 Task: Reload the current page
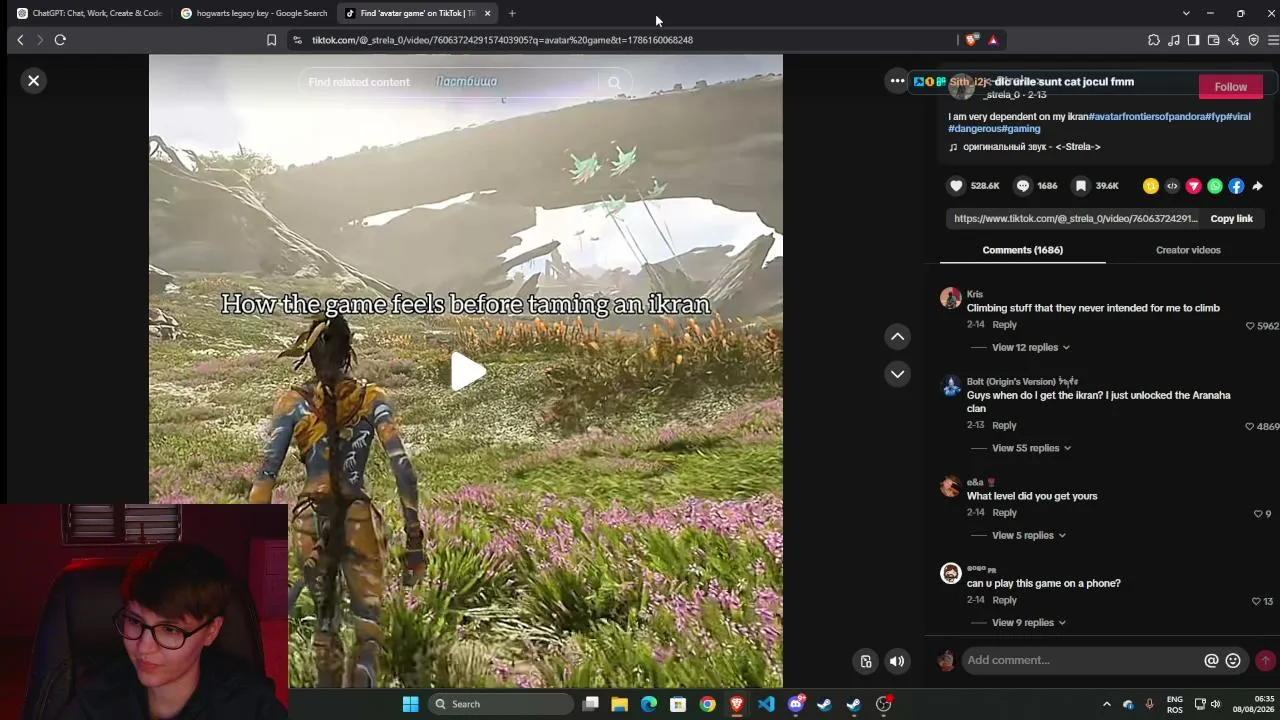pyautogui.click(x=60, y=40)
